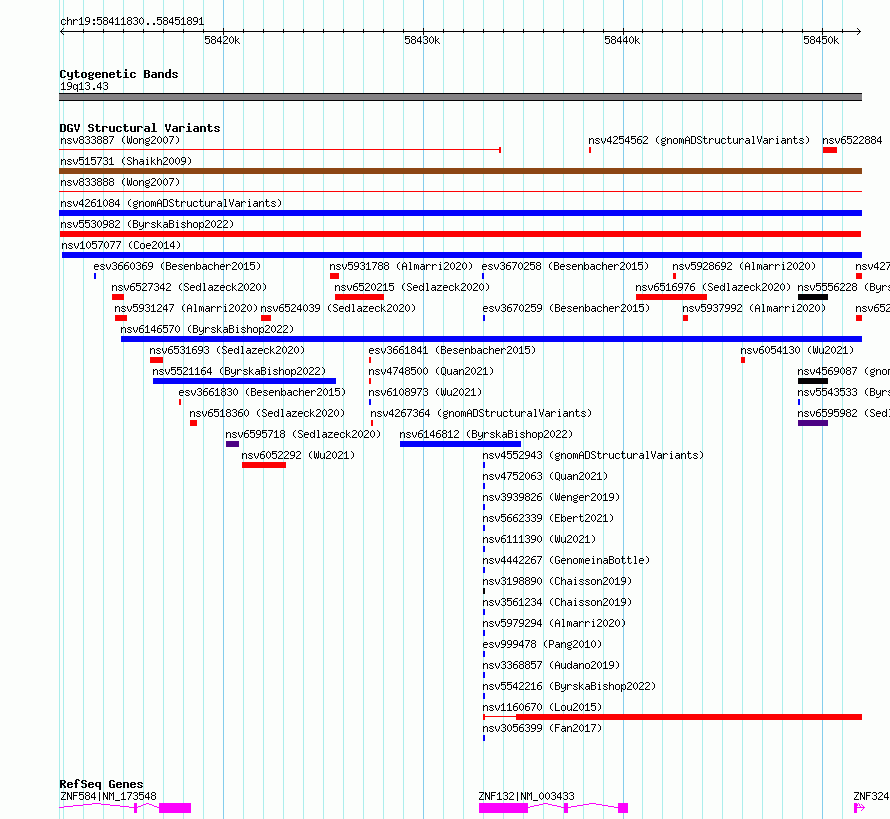
Task: Open the nsv5662339 (Ebert2021) label
Action: click(548, 518)
